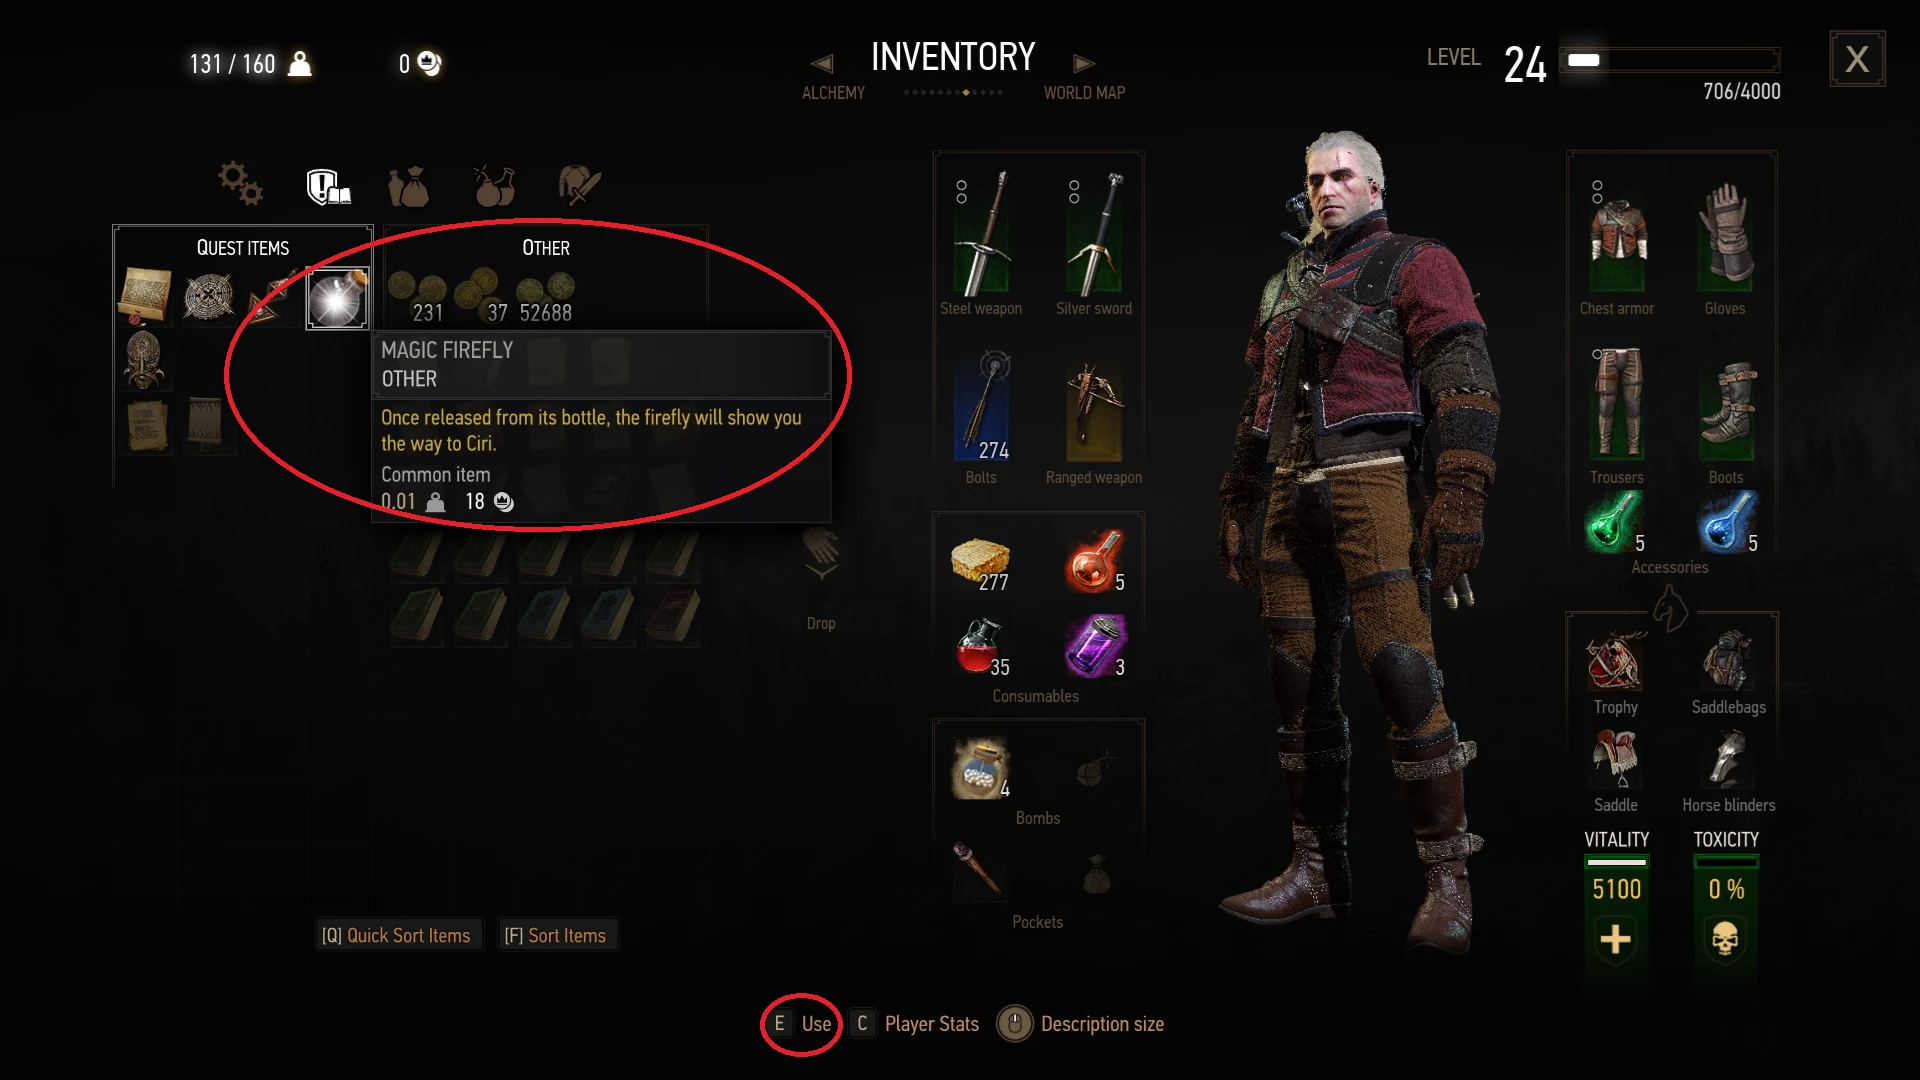The width and height of the screenshot is (1920, 1080).
Task: Select the pouches ingredients filter icon
Action: point(409,186)
